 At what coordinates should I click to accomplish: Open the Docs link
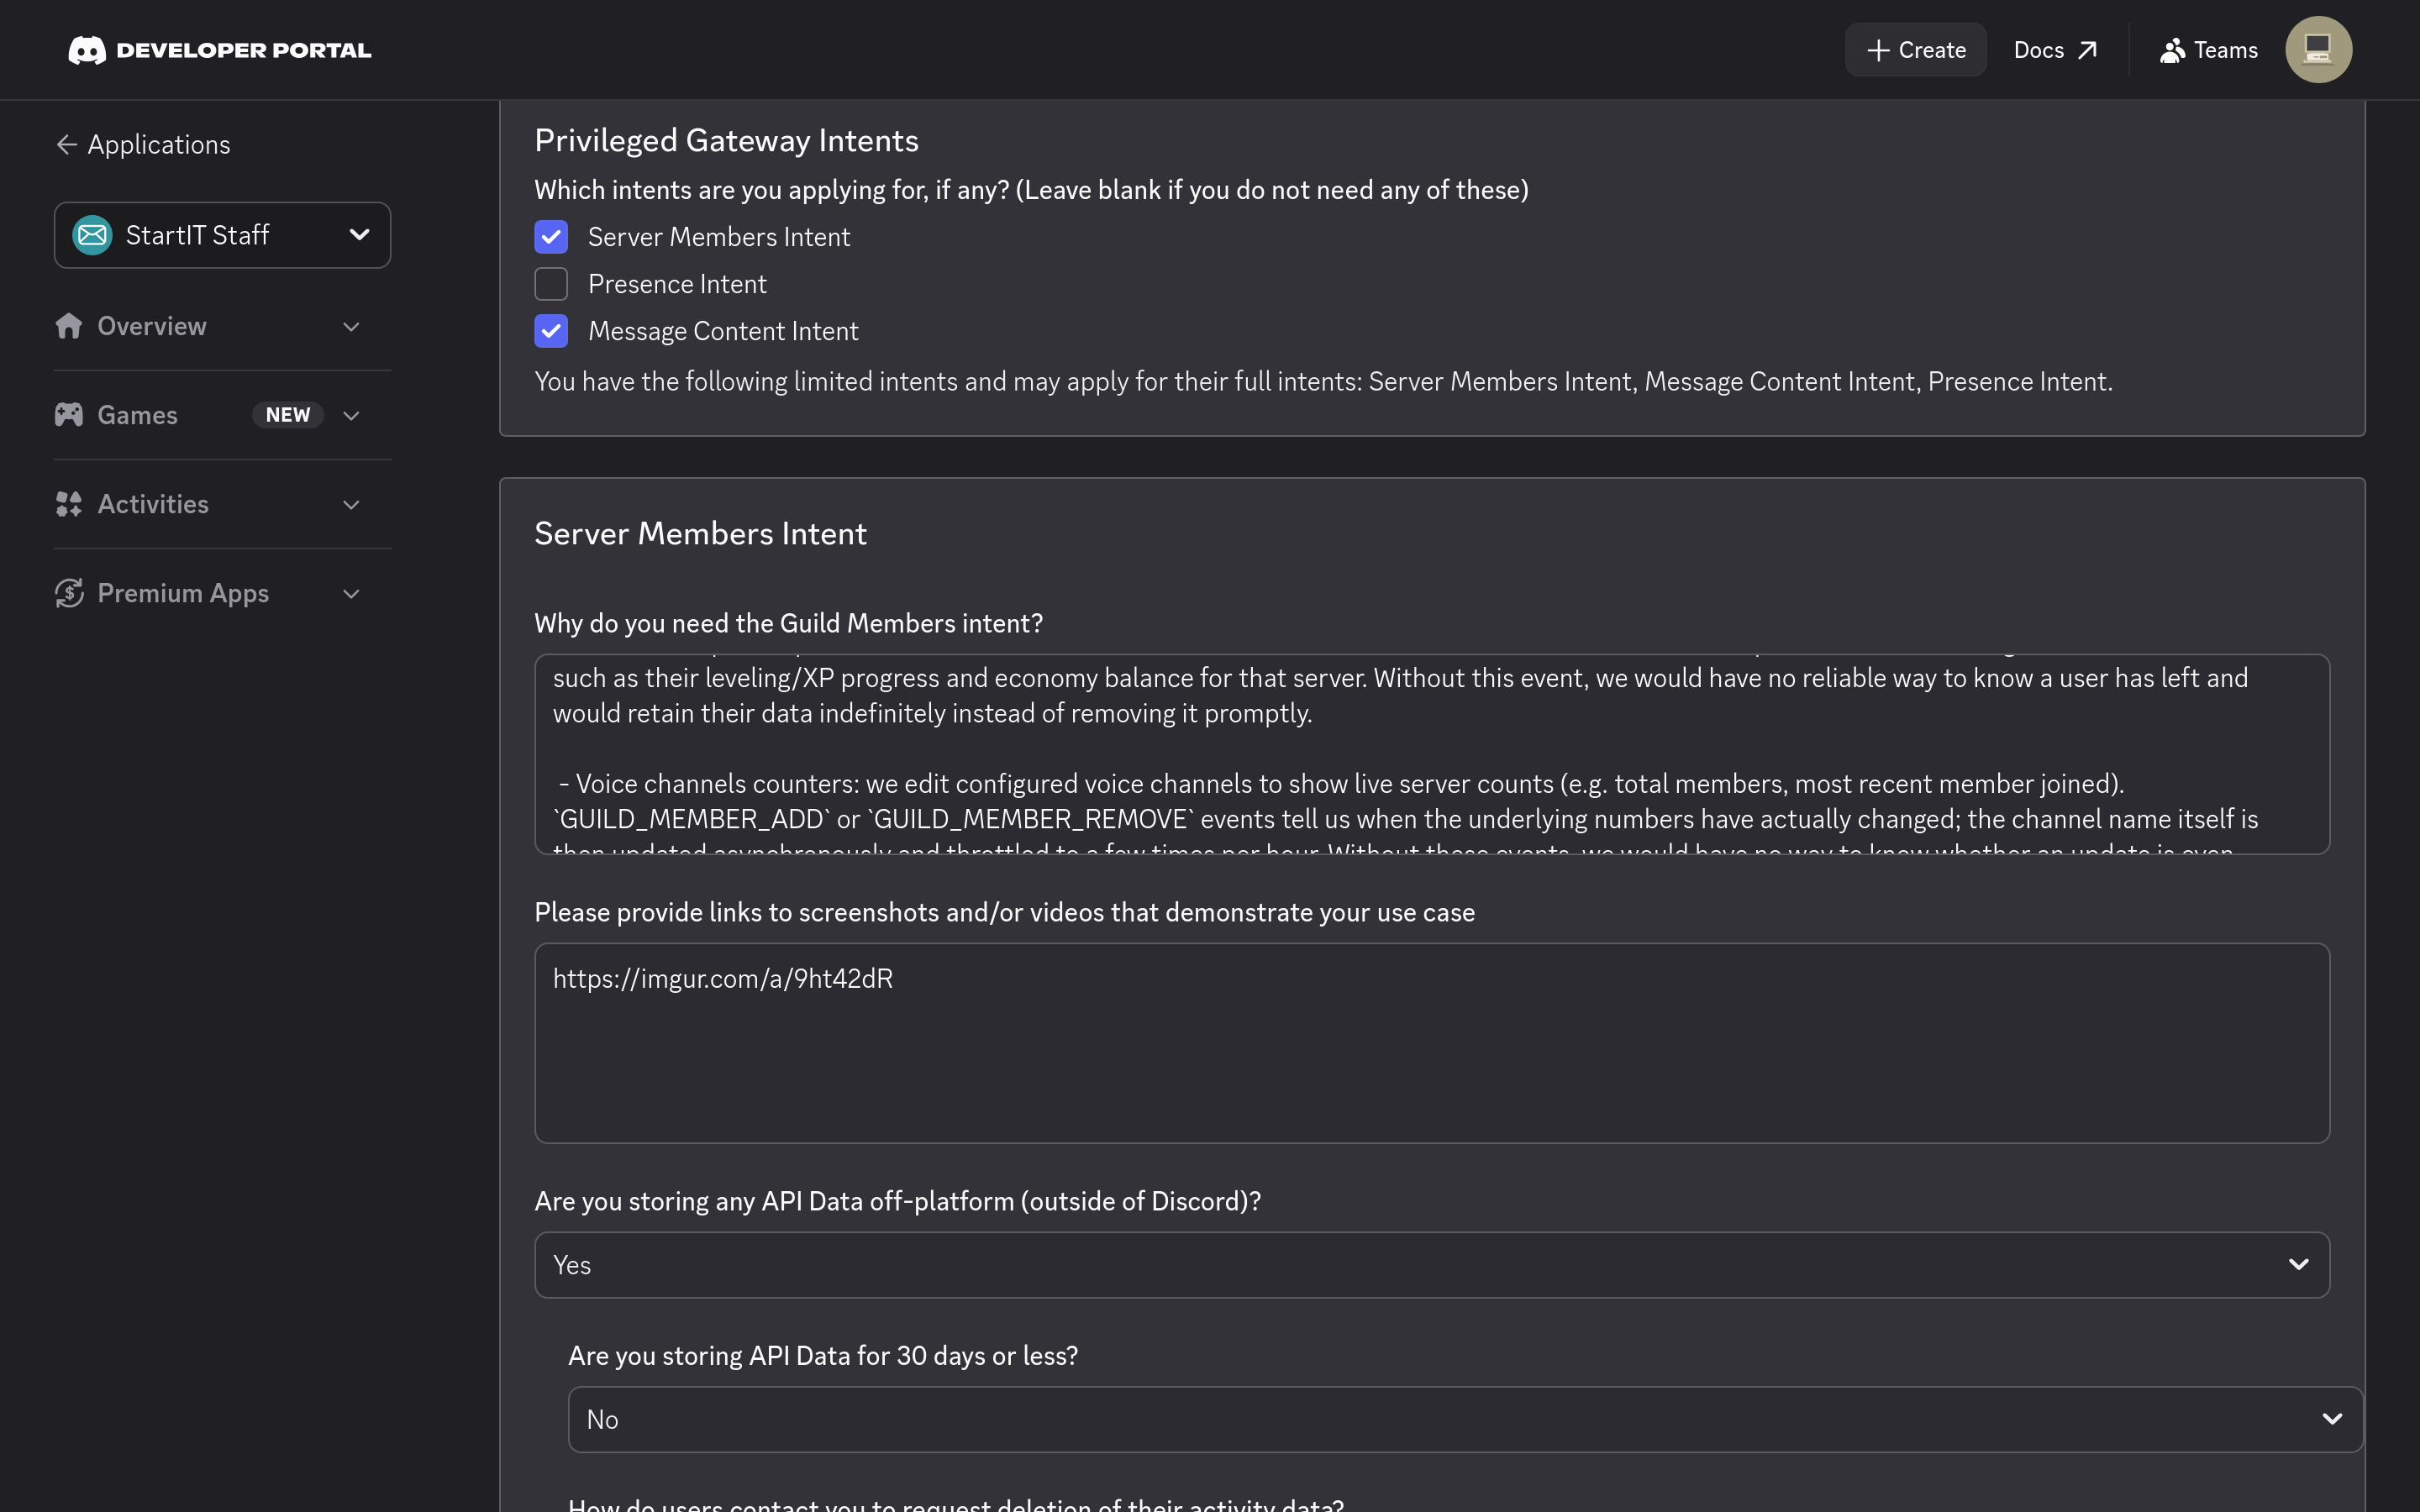[2055, 50]
